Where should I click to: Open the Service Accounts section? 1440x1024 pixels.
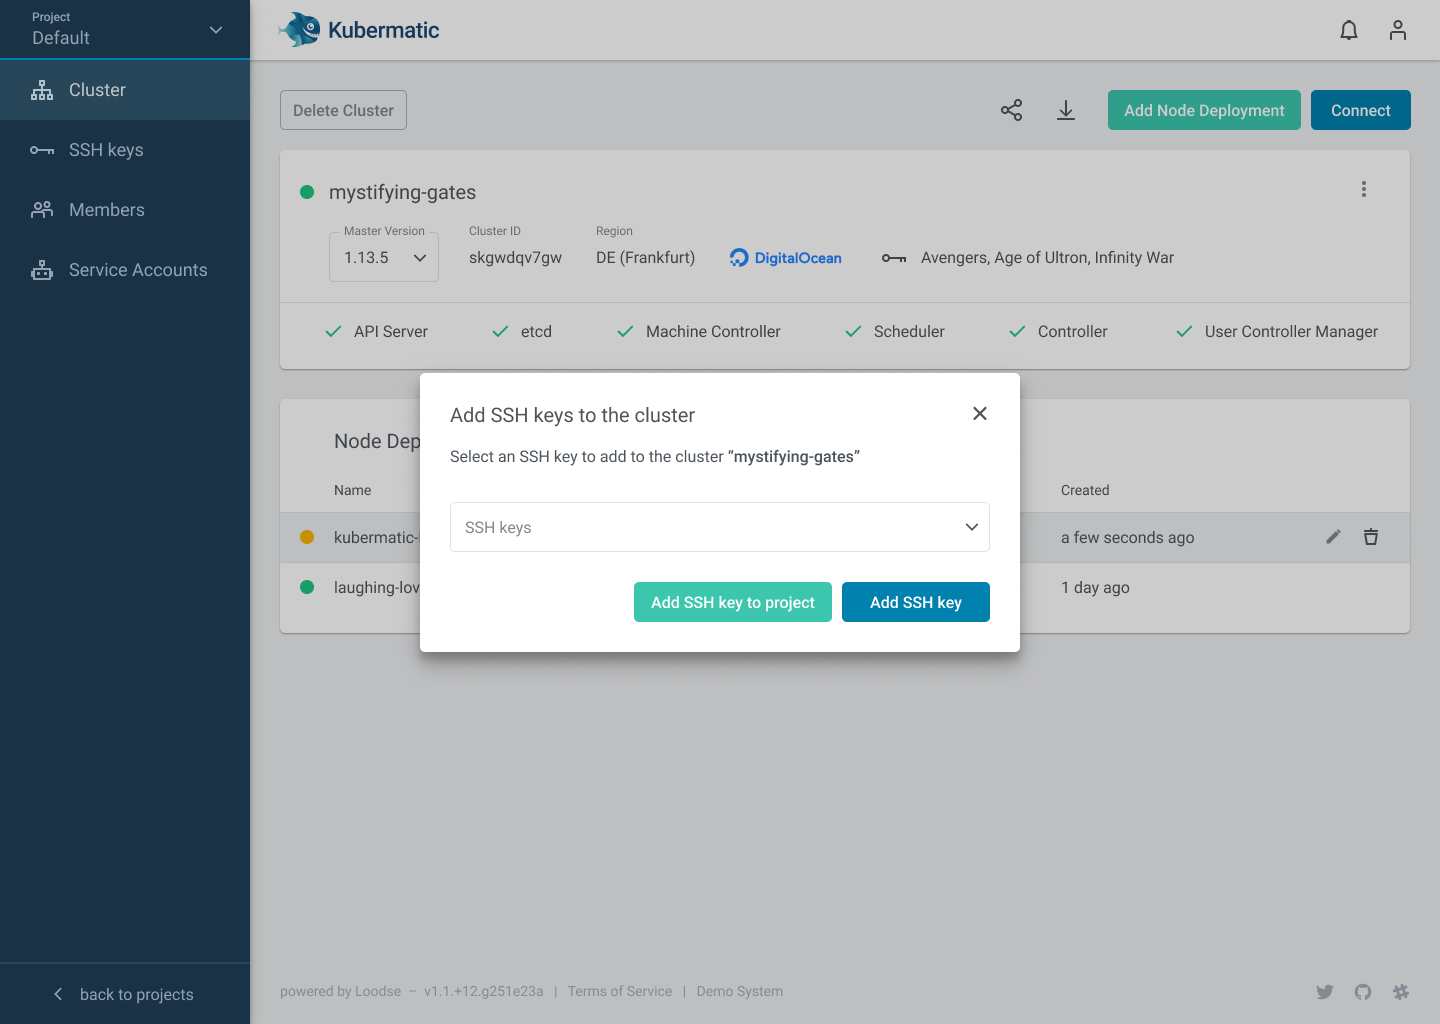click(x=137, y=269)
